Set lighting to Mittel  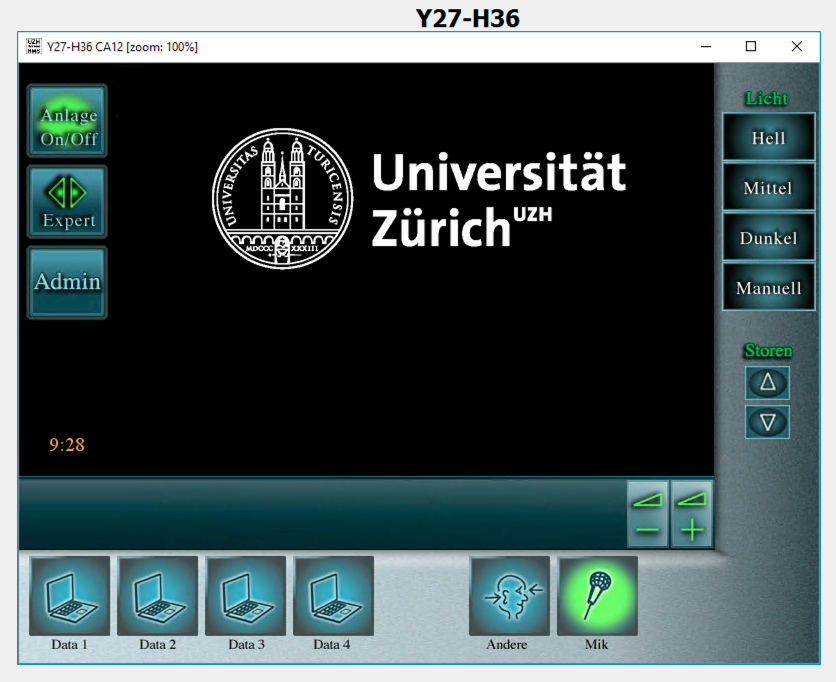point(768,187)
